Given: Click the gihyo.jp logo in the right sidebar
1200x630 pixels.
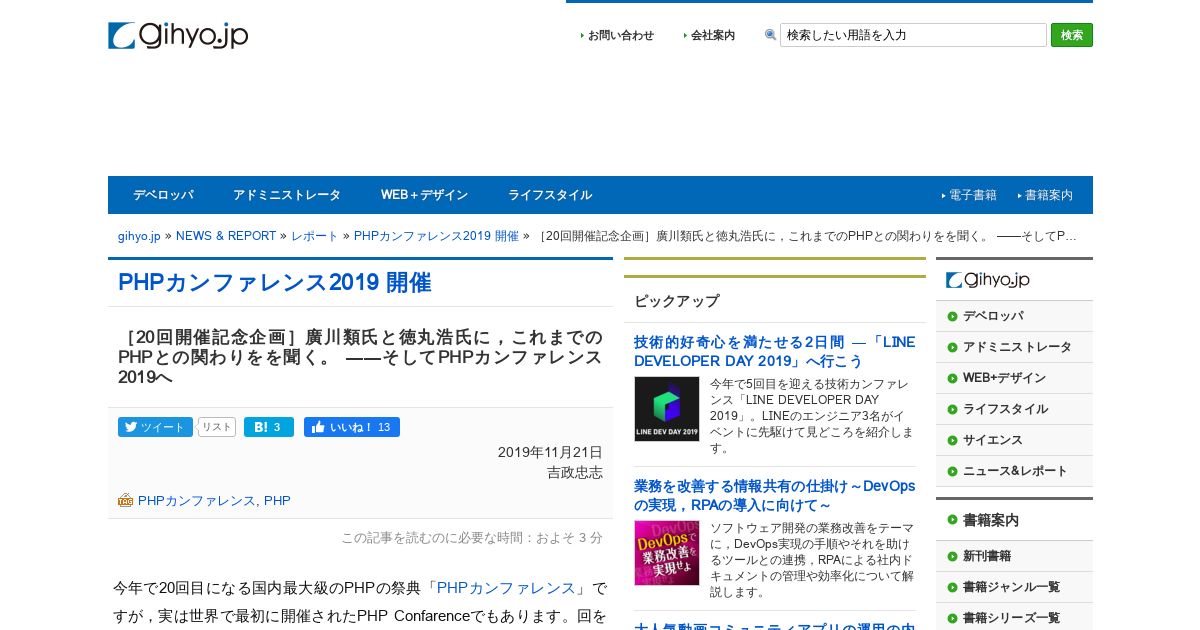Looking at the screenshot, I should coord(988,280).
